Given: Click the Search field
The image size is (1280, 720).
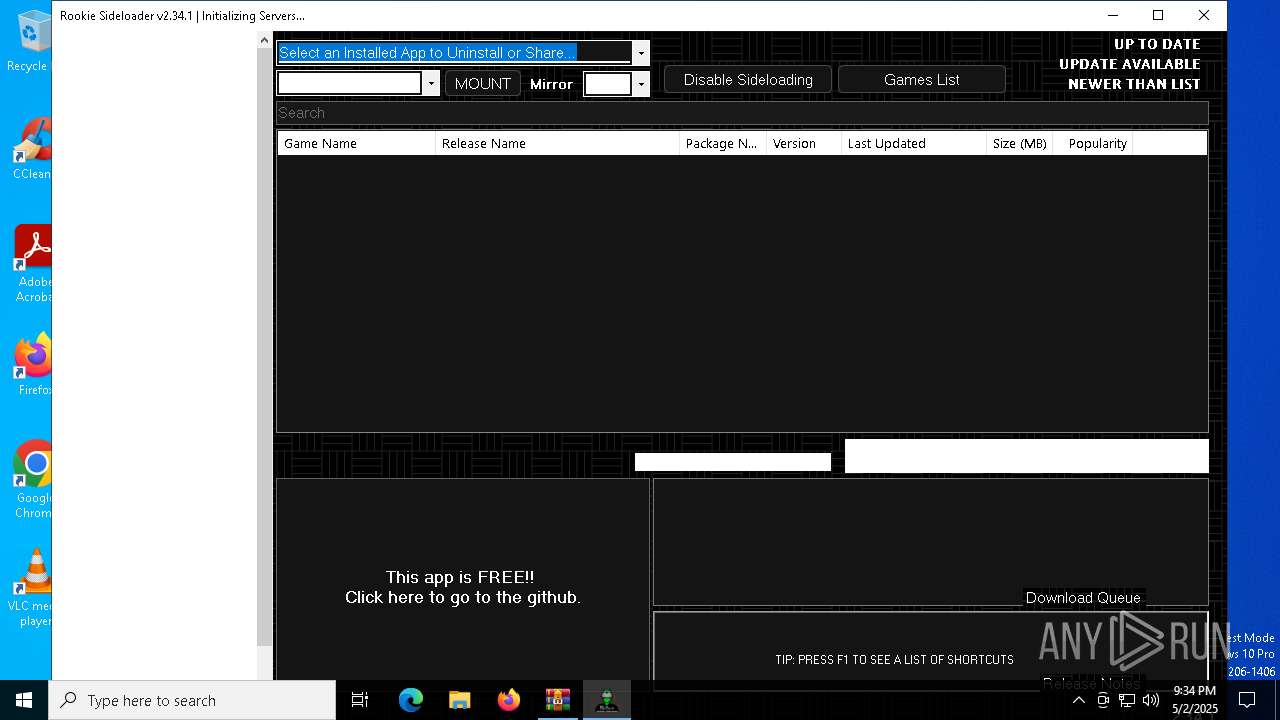Looking at the screenshot, I should 742,113.
